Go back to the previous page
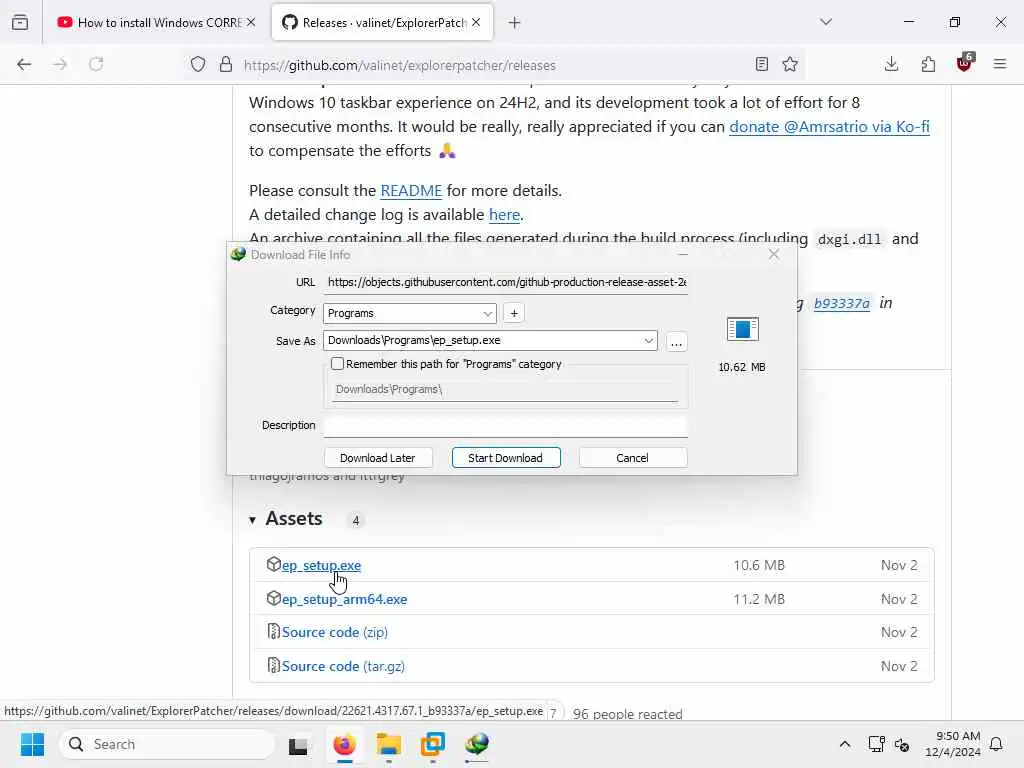 pyautogui.click(x=24, y=64)
